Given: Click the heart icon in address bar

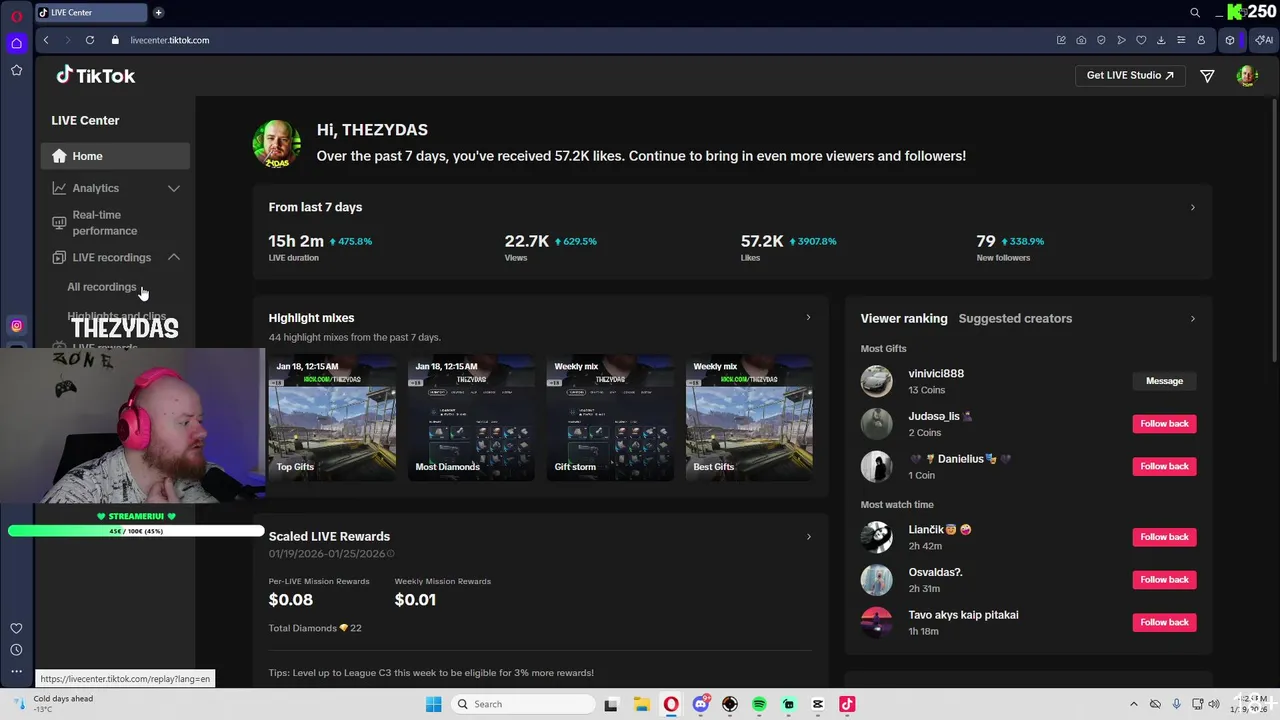Looking at the screenshot, I should click(x=1141, y=40).
